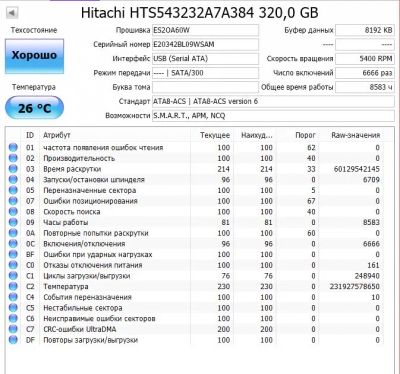Click raw value 60129542145

357,169
